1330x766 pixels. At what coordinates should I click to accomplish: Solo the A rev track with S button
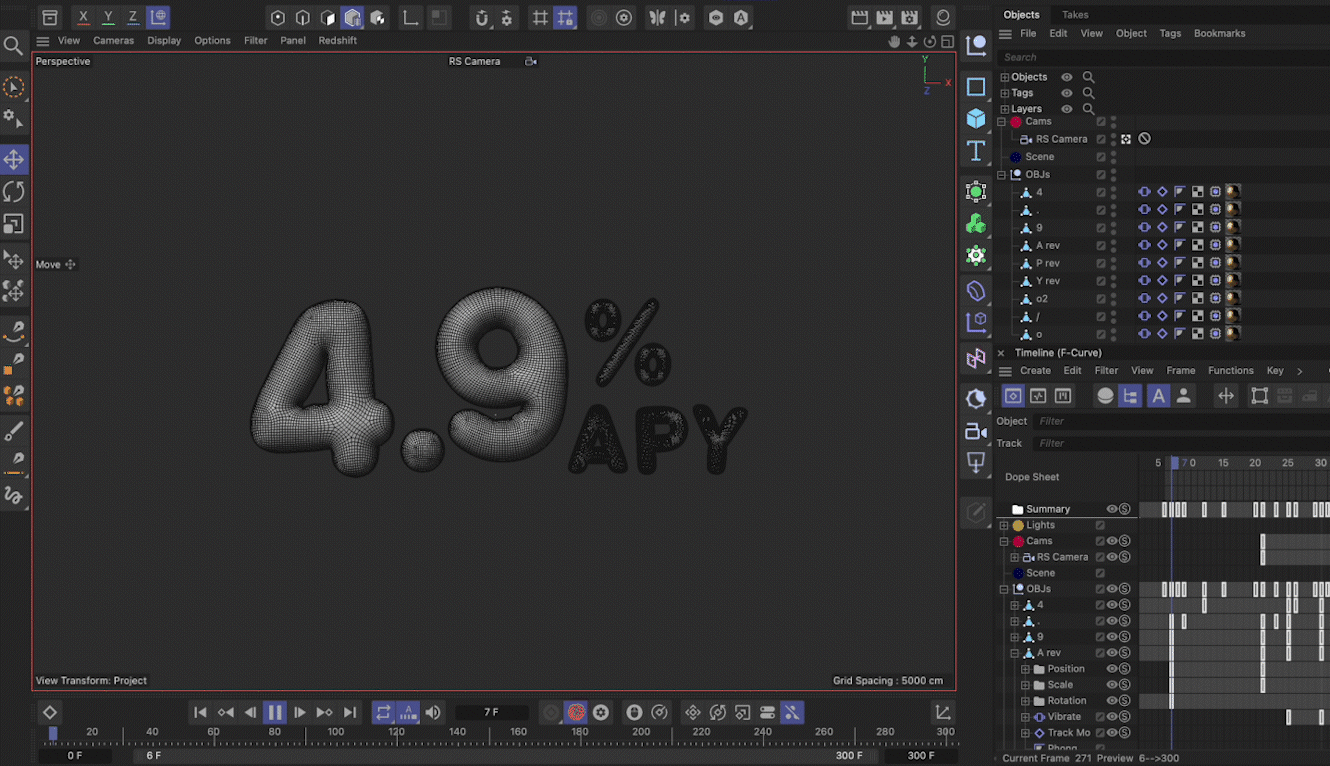(1125, 653)
